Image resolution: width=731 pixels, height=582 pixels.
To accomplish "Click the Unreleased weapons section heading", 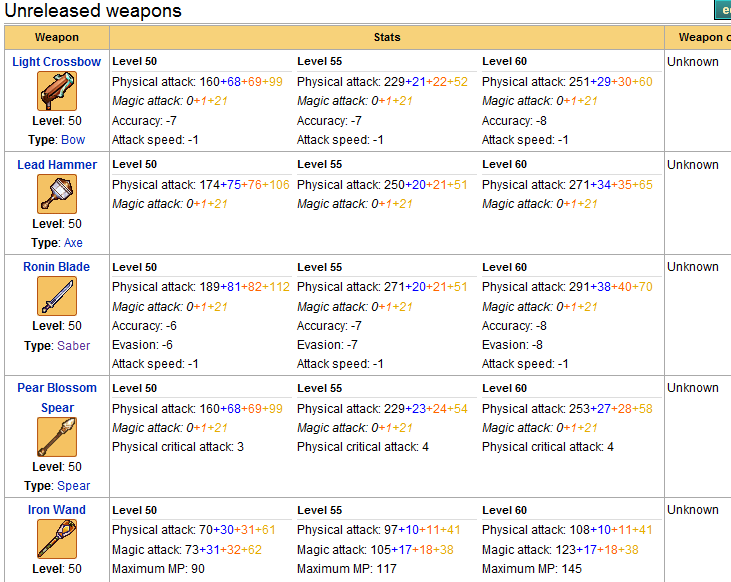I will coord(93,12).
